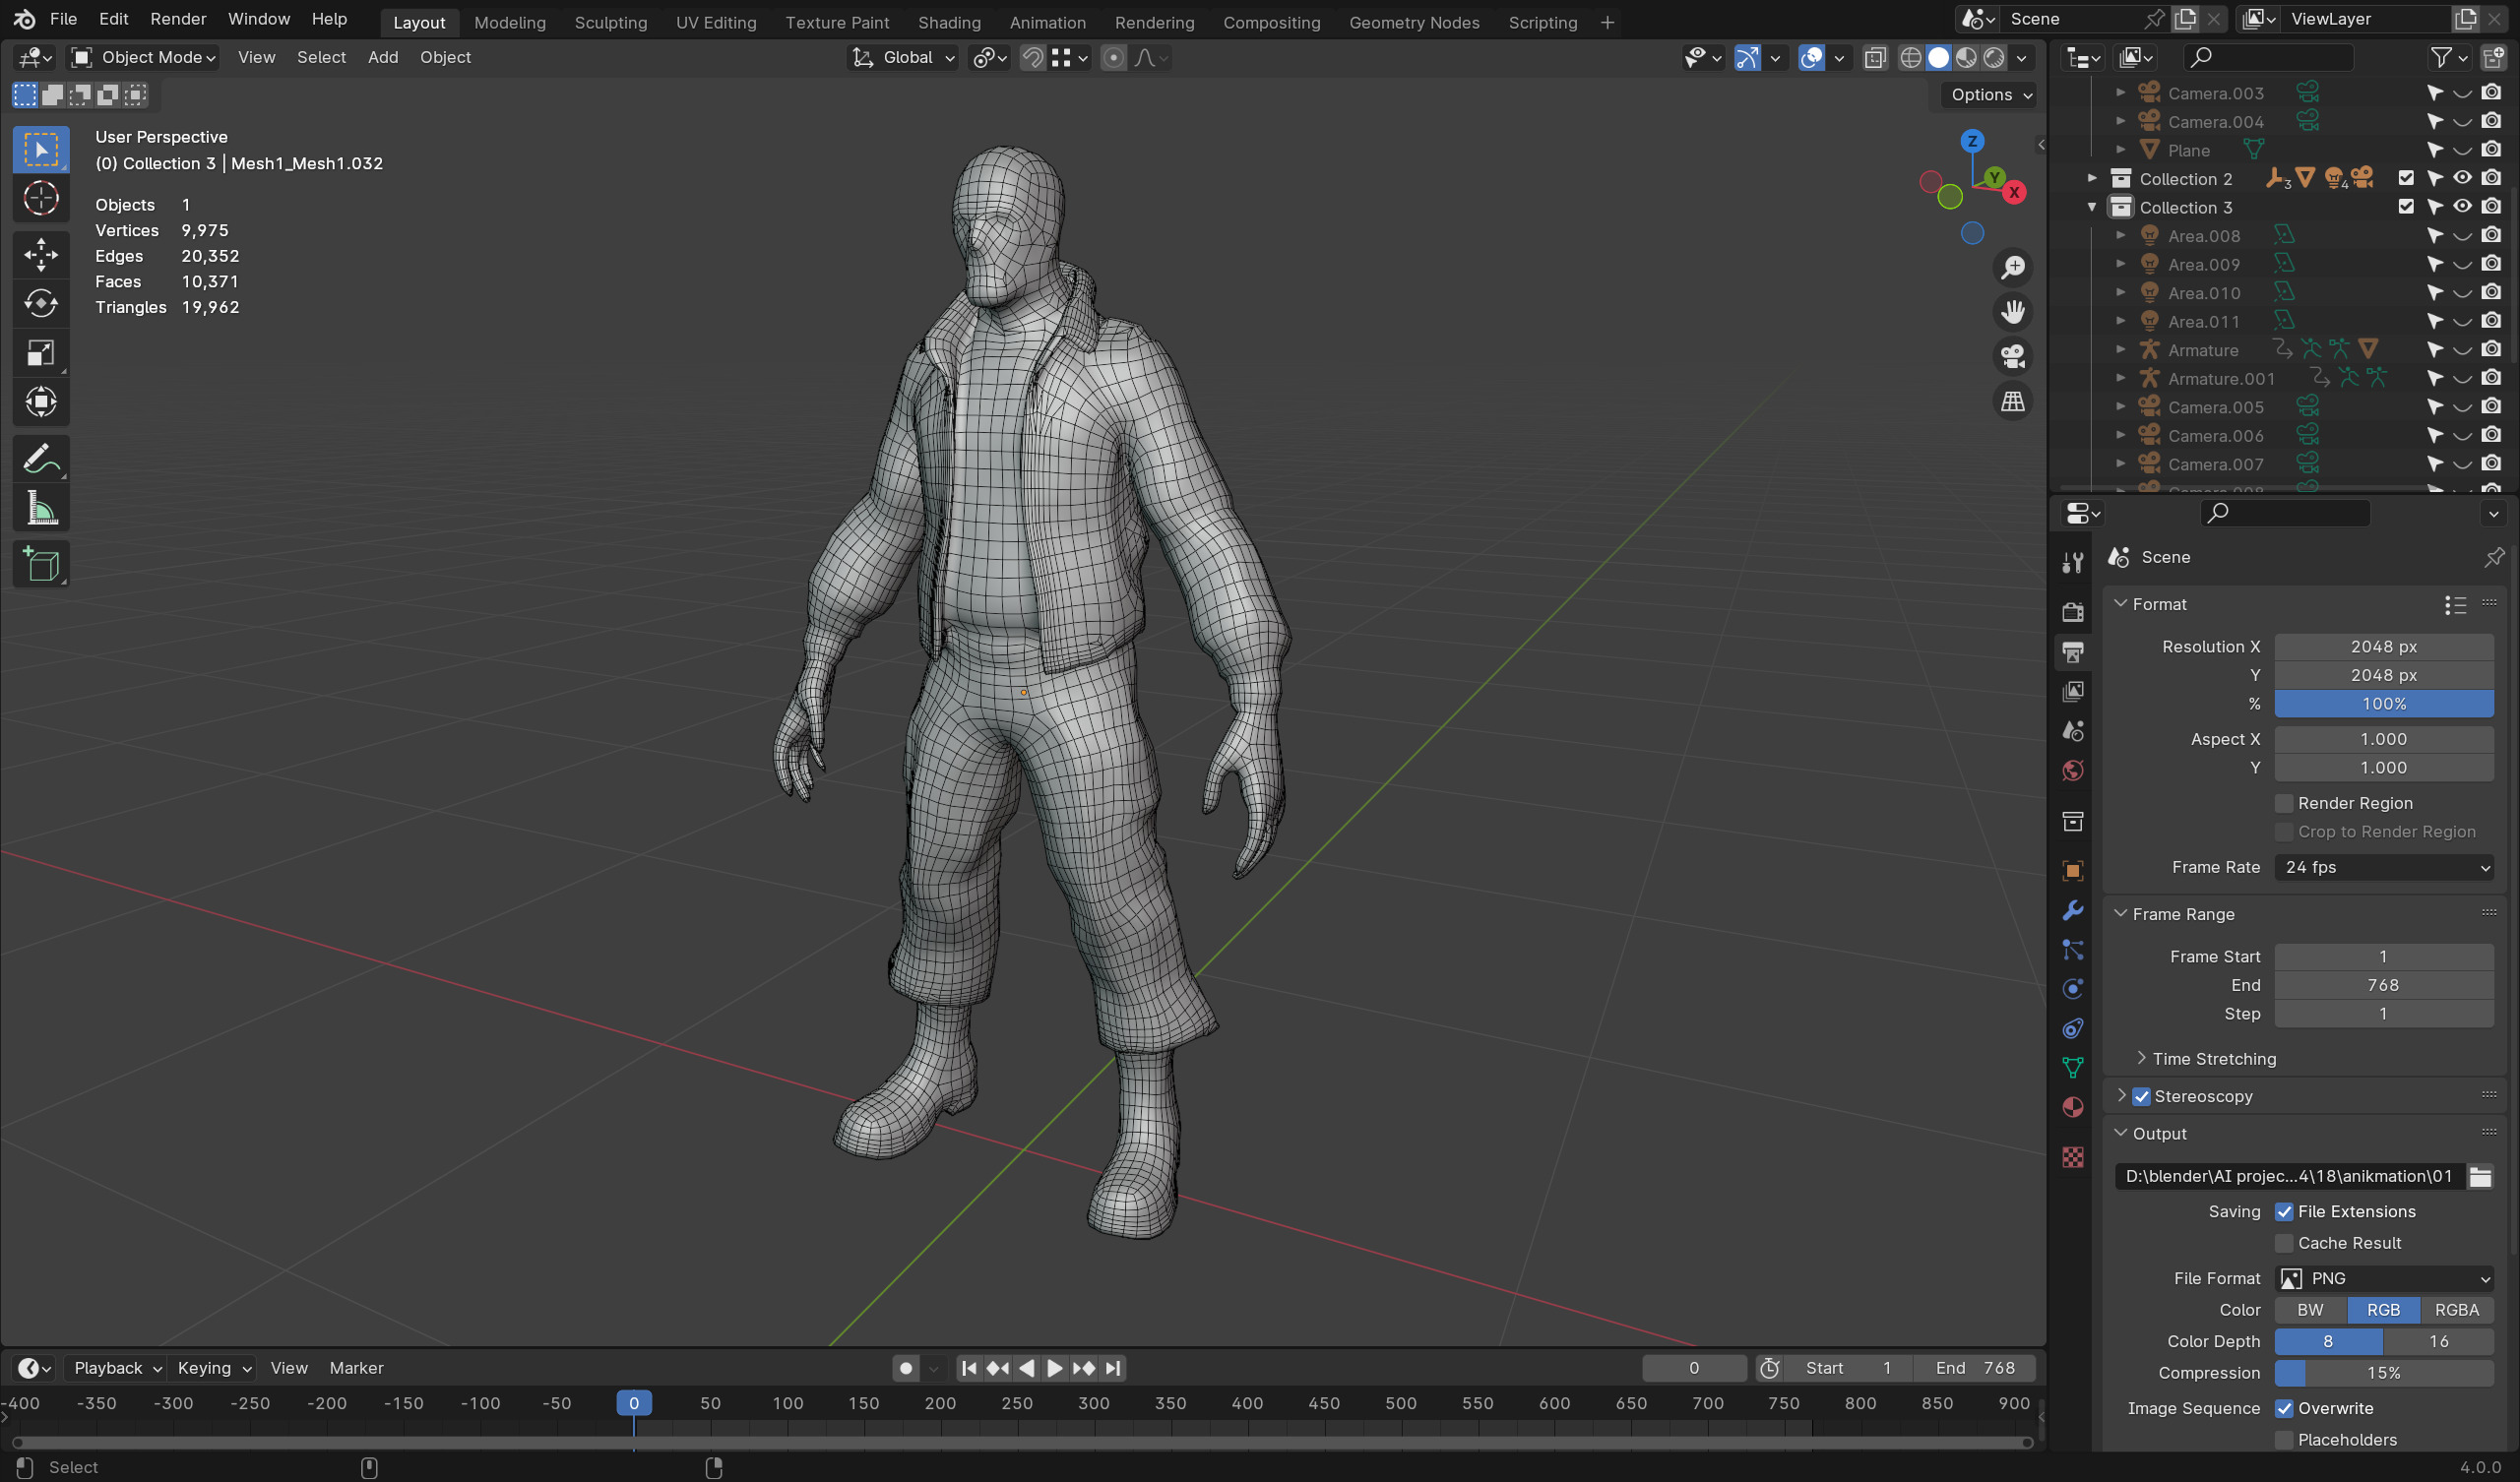Uncheck File Extensions
Image resolution: width=2520 pixels, height=1482 pixels.
tap(2284, 1212)
